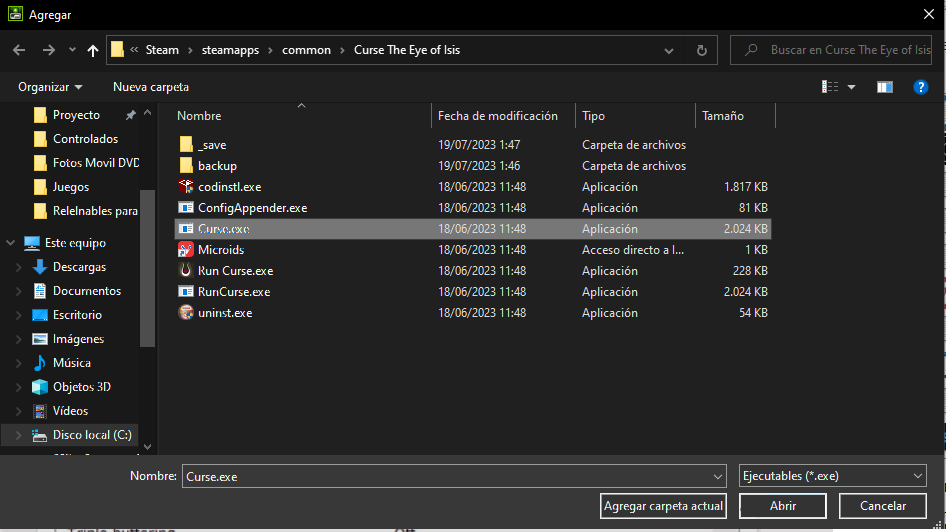Click 'Acceso directo a l...' type text
Image resolution: width=946 pixels, height=532 pixels.
pos(633,250)
